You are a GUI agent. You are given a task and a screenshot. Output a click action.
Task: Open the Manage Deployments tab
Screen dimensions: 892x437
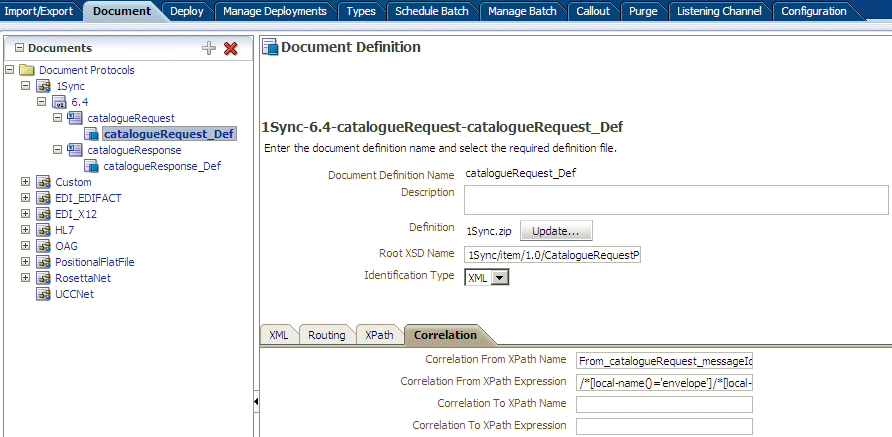[x=275, y=11]
